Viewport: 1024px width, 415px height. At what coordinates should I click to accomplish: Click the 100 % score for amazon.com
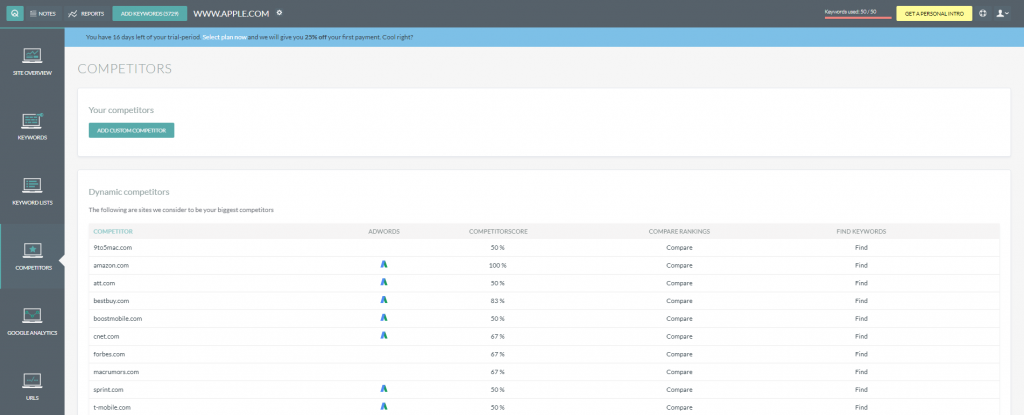pos(498,265)
